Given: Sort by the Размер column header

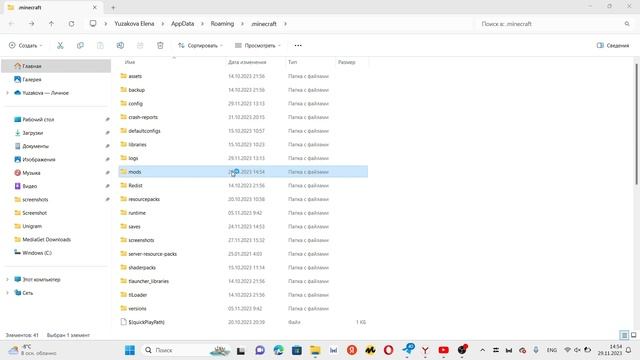Looking at the screenshot, I should (347, 62).
